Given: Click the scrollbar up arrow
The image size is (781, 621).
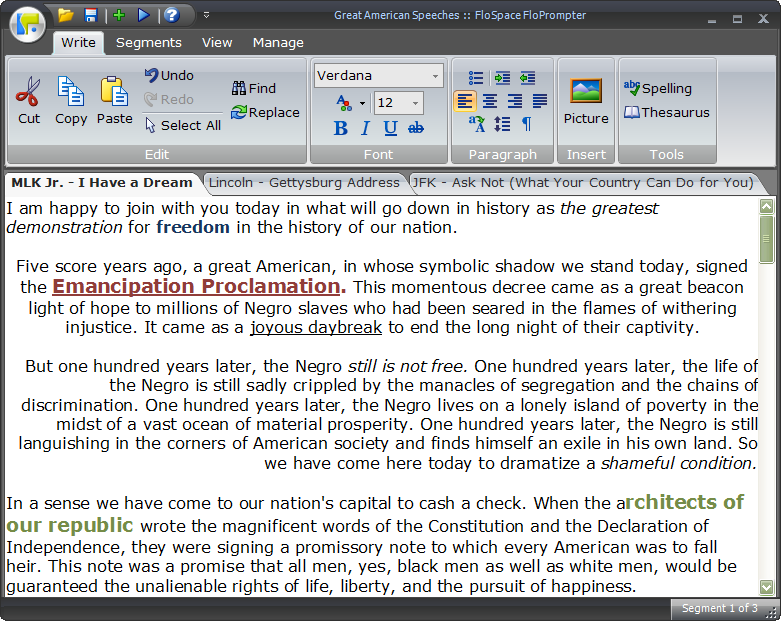Looking at the screenshot, I should click(x=766, y=206).
